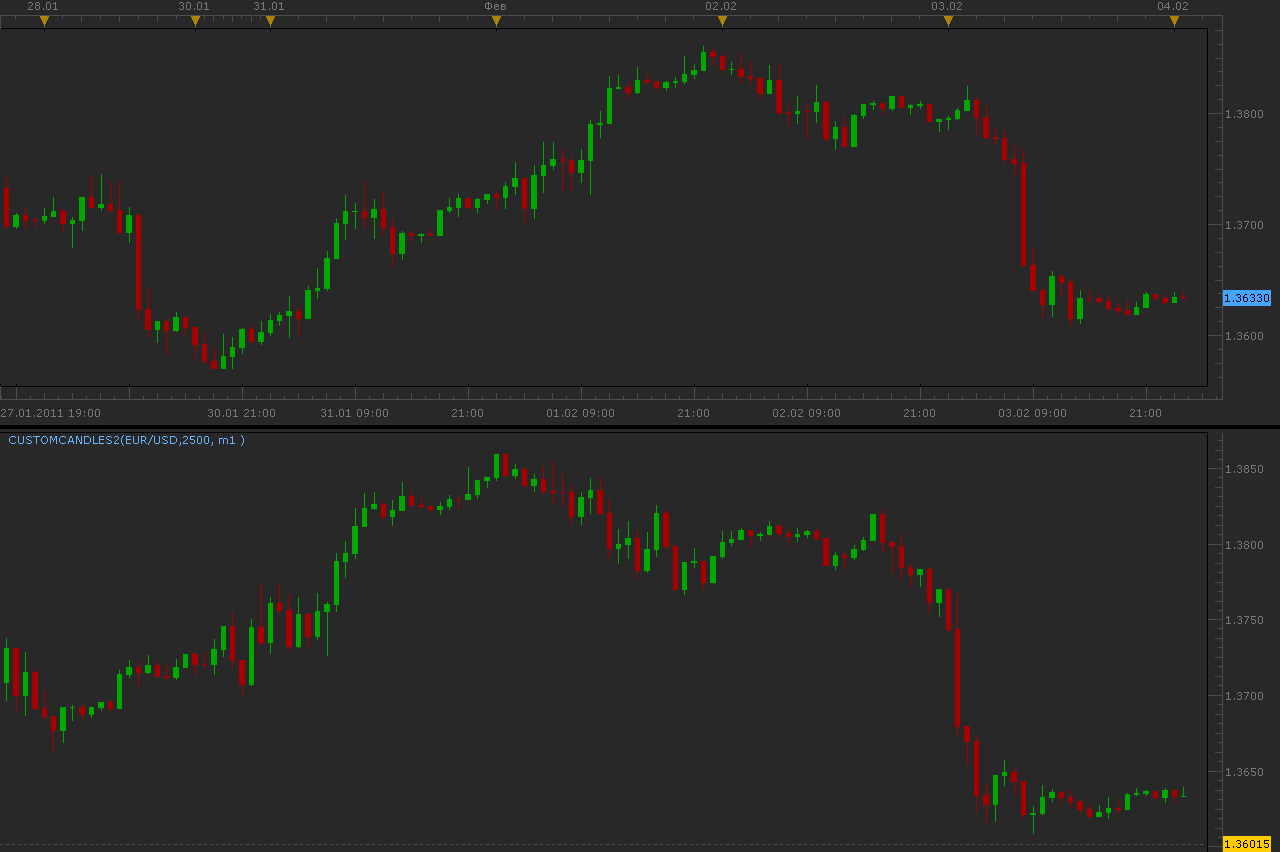
Task: Click 1.3800 on the upper chart price scale
Action: pyautogui.click(x=1245, y=114)
